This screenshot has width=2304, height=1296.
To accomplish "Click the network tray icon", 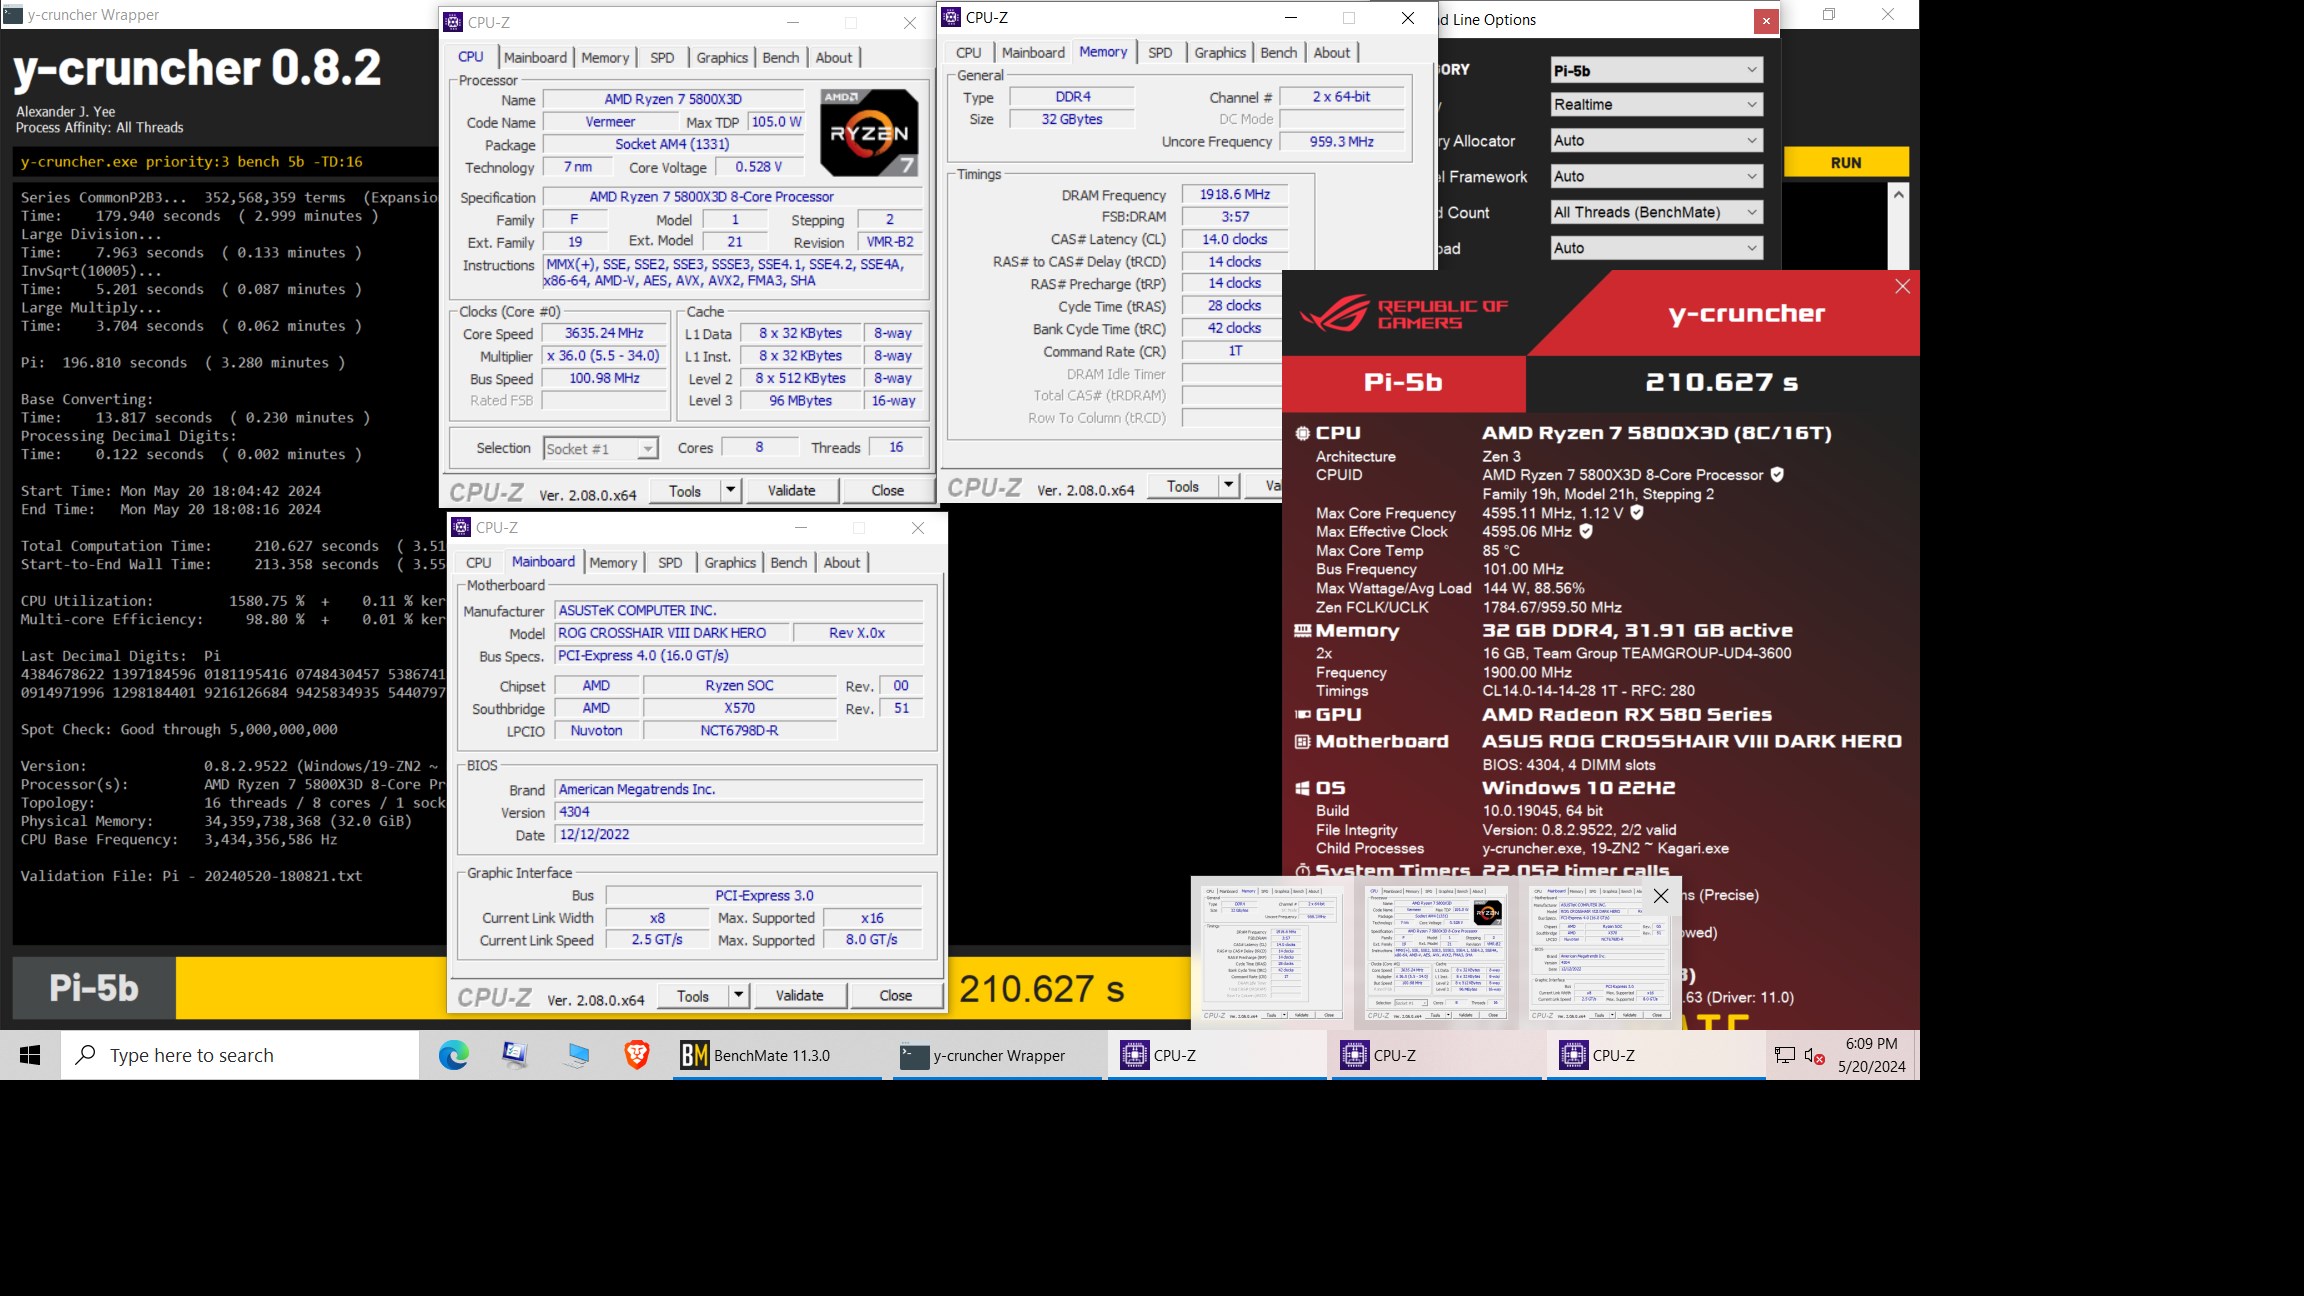I will click(1785, 1055).
